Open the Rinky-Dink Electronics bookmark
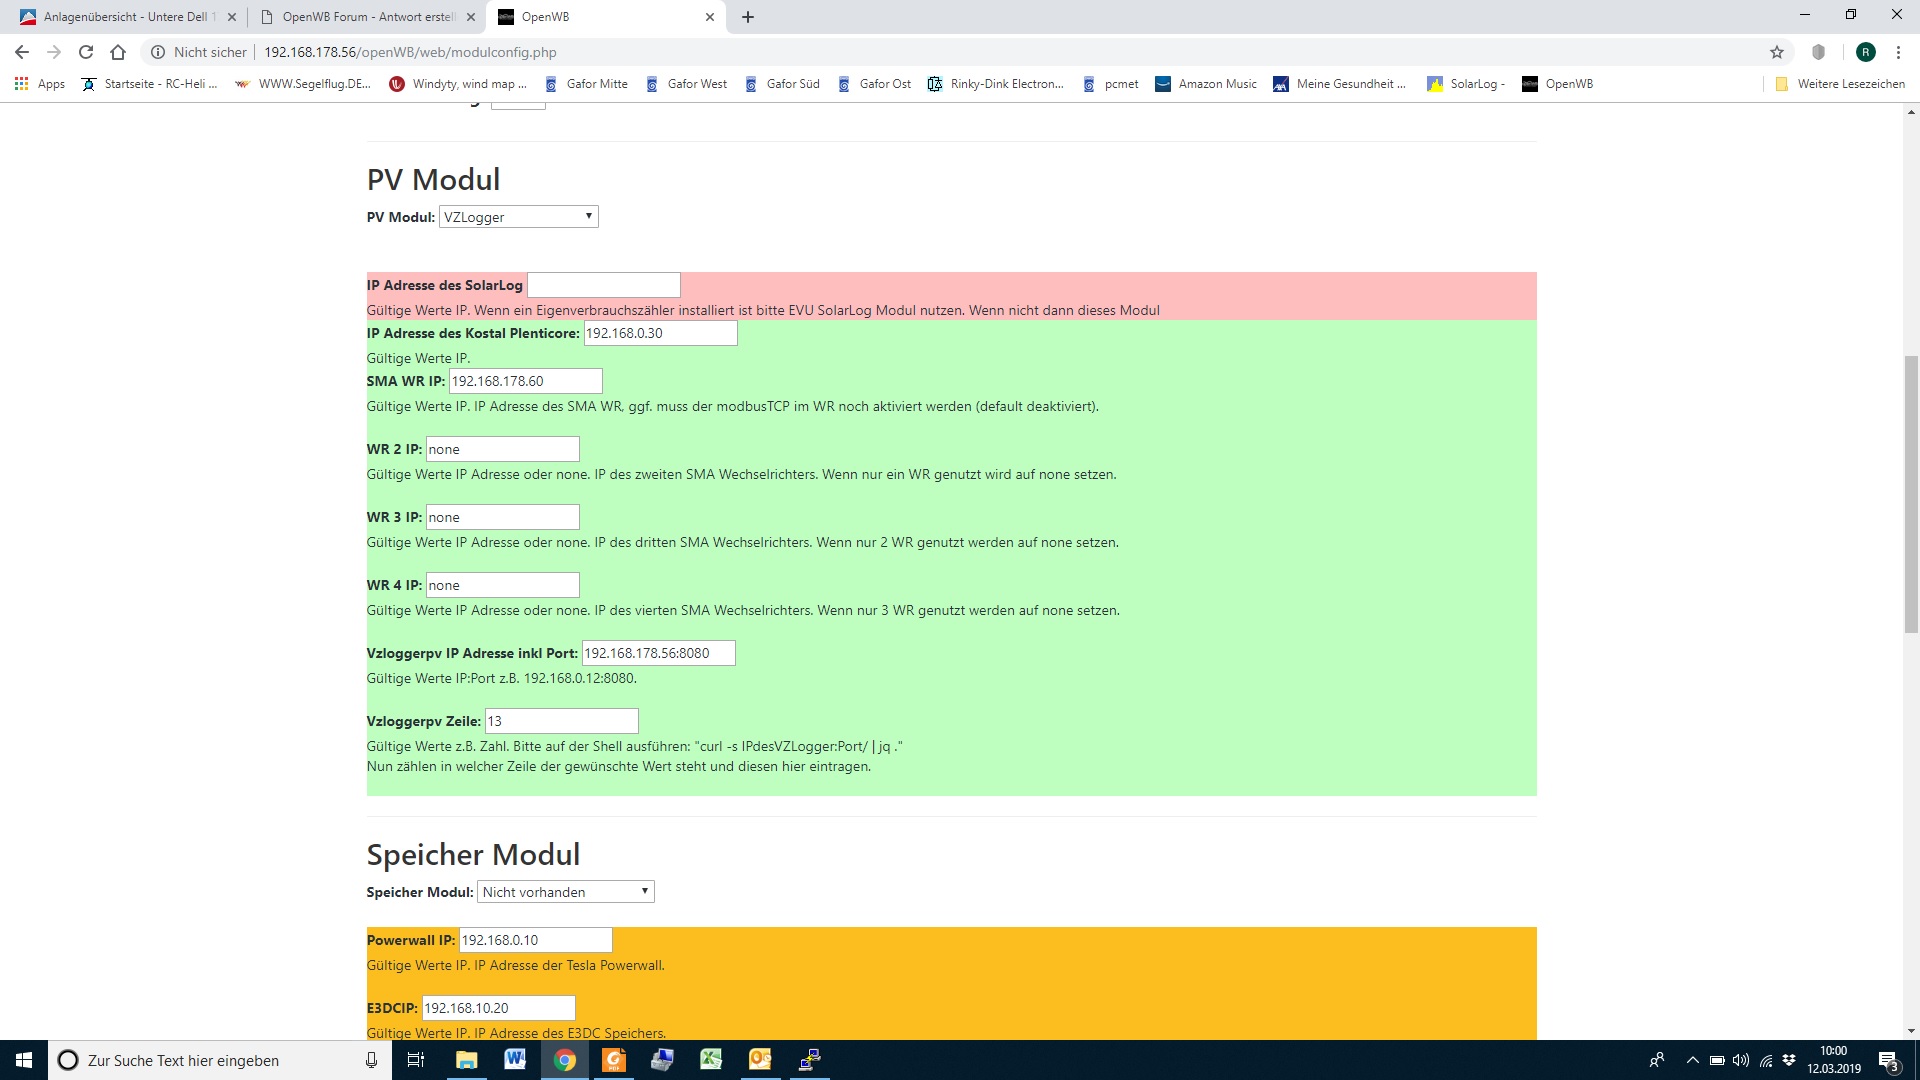Screen dimensions: 1920x1080 [996, 84]
